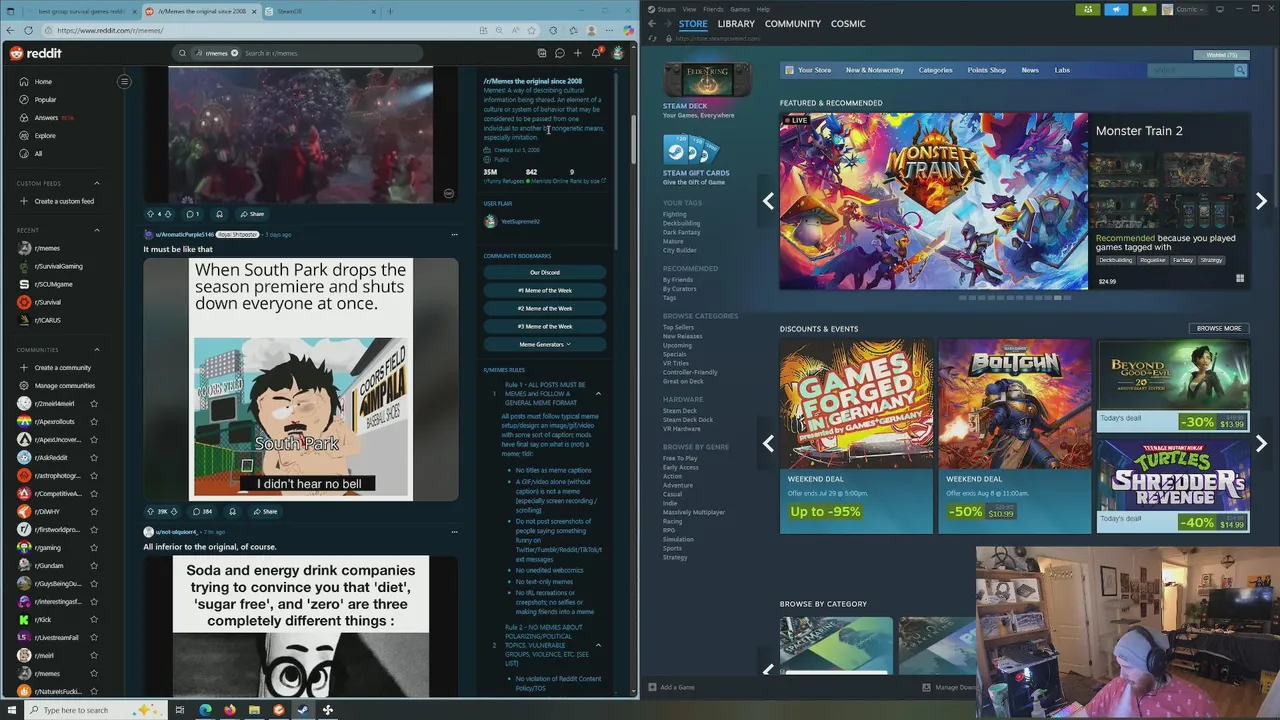Collapse the Recent section in Reddit sidebar
The height and width of the screenshot is (720, 1280).
[97, 230]
